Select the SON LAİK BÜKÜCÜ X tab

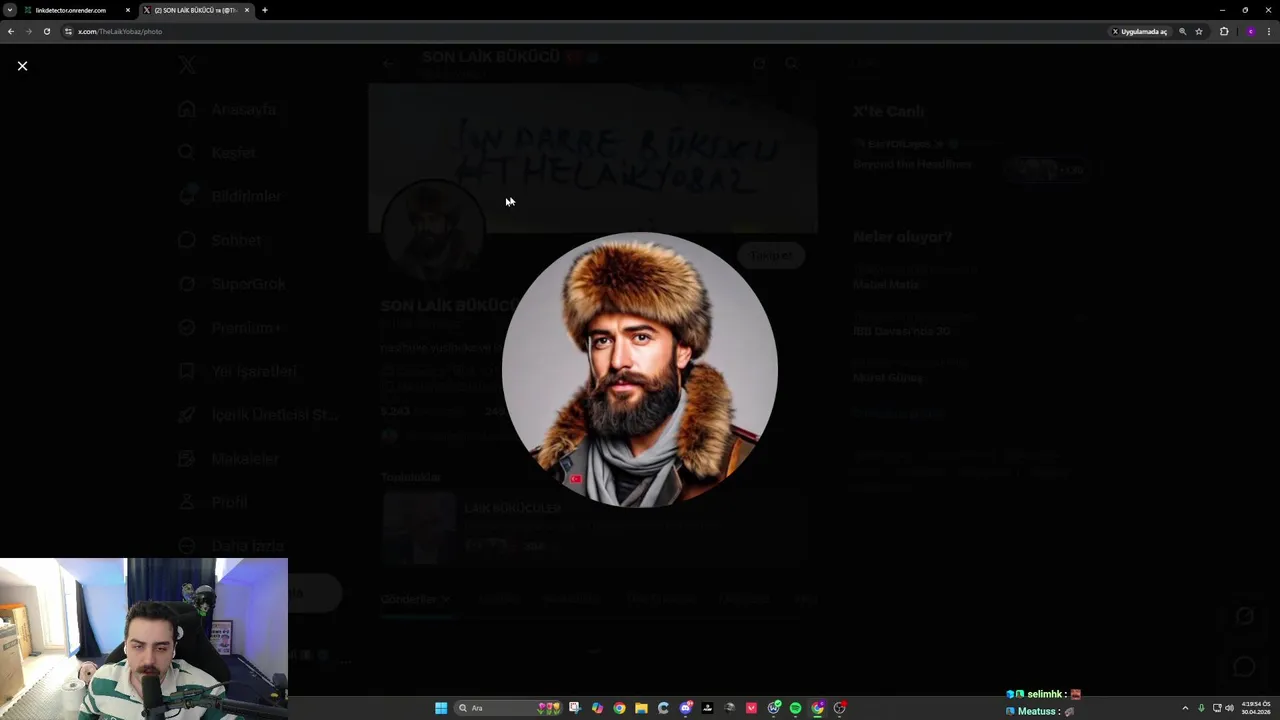tap(195, 10)
